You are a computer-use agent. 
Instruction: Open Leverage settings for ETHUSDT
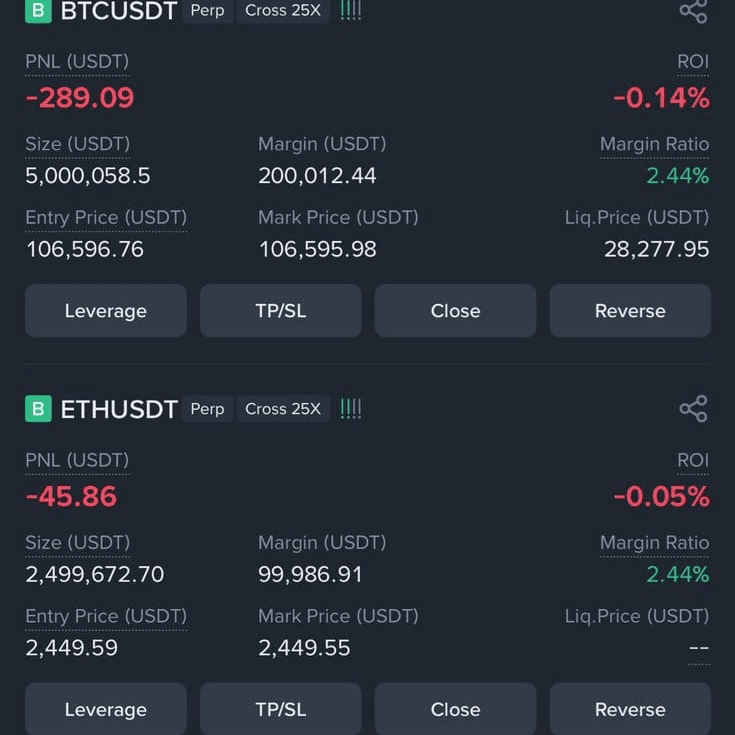(106, 709)
